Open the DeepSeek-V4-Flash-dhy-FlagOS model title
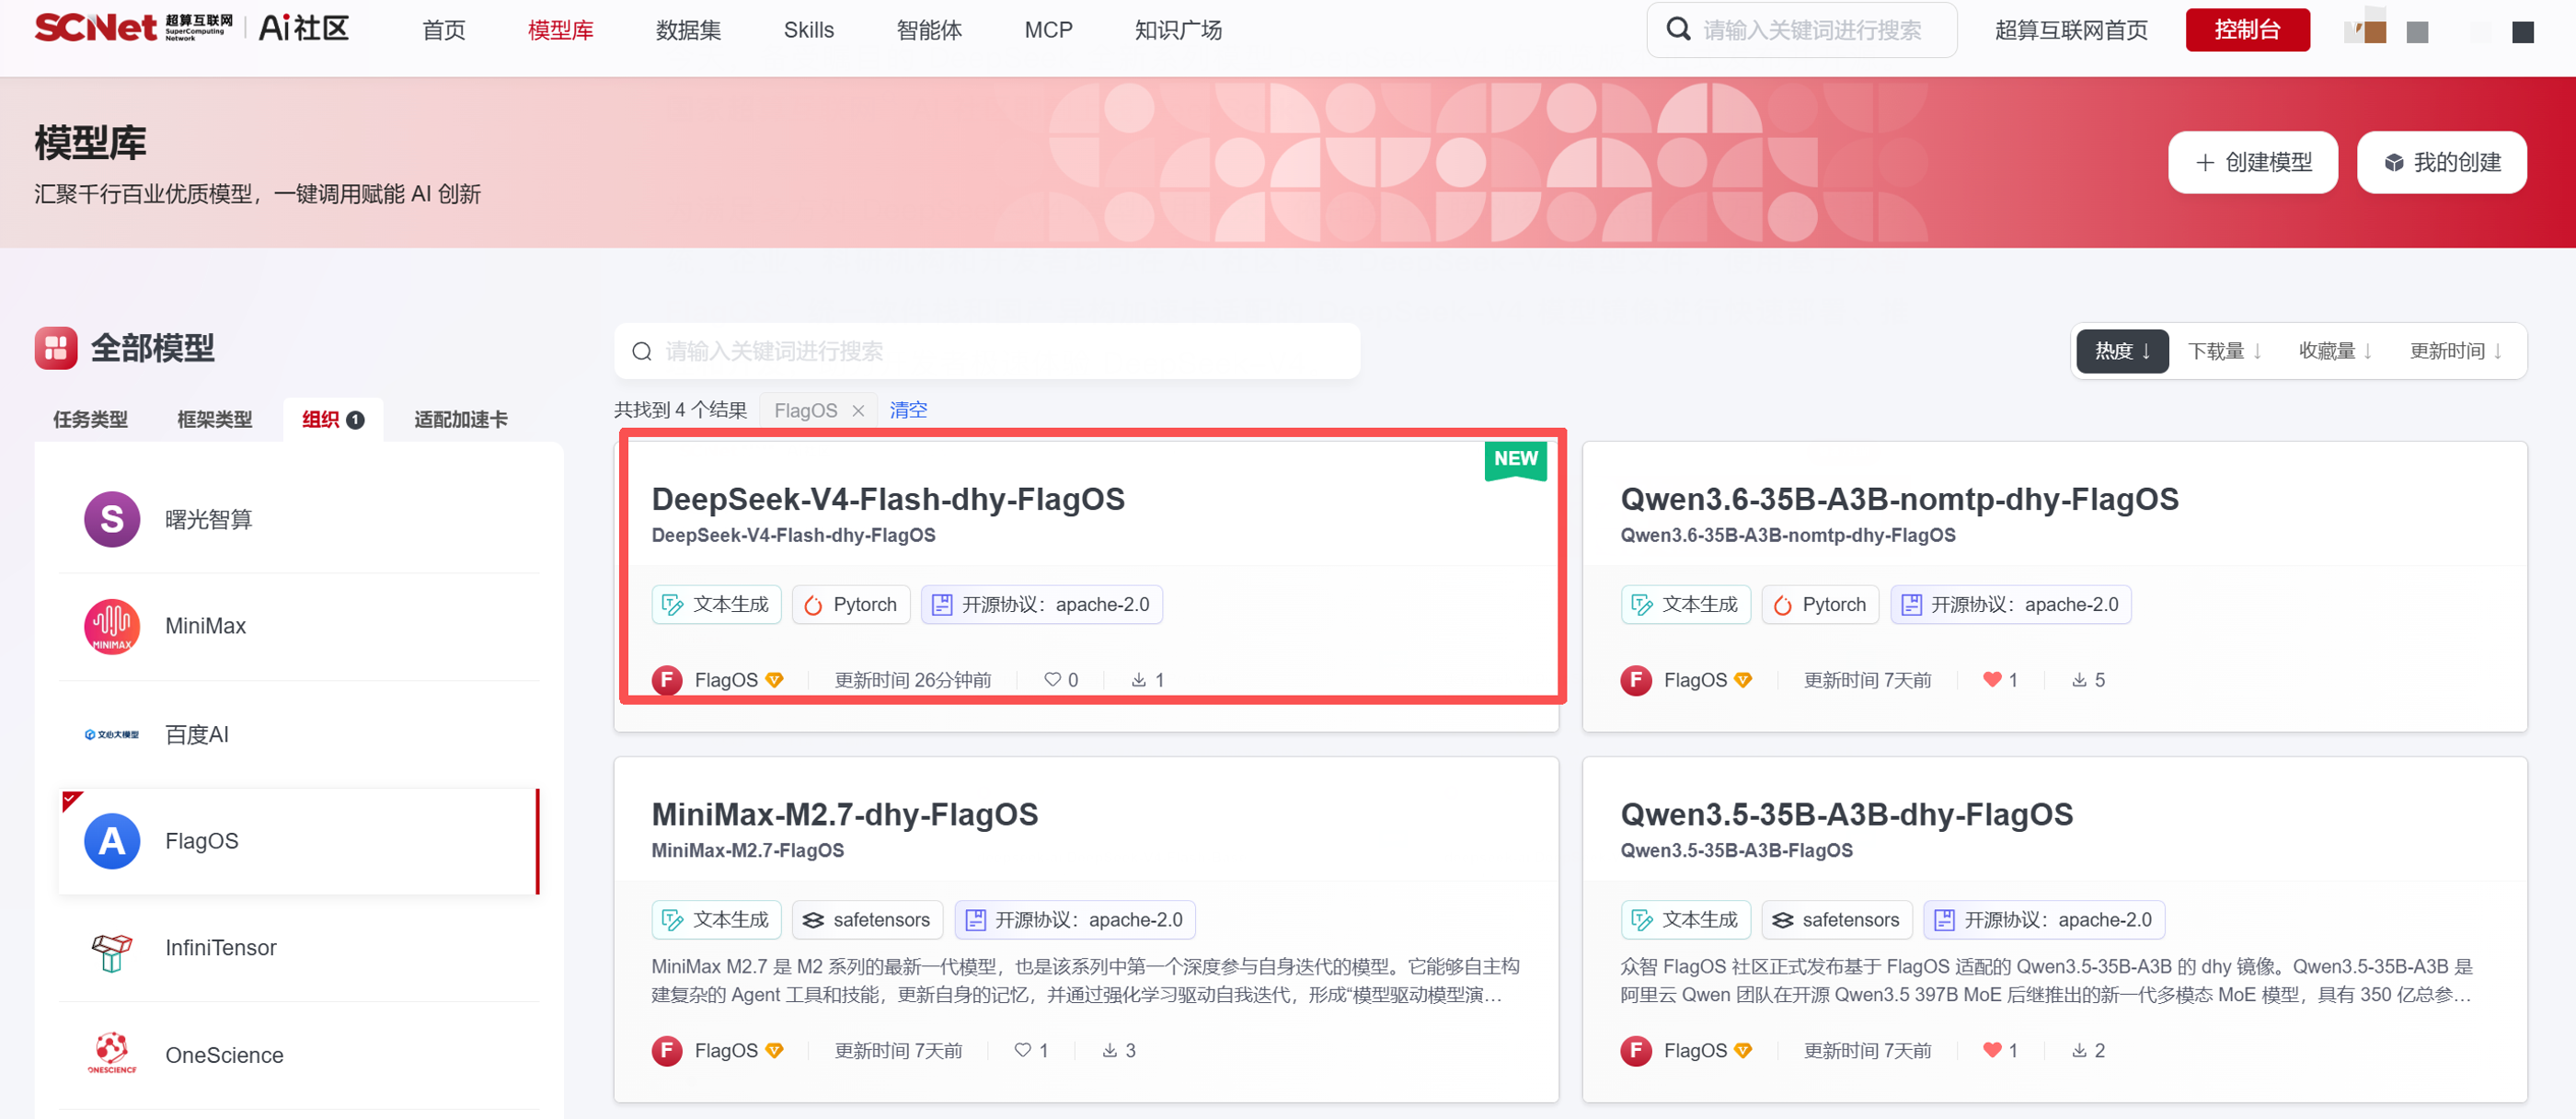 pos(888,499)
